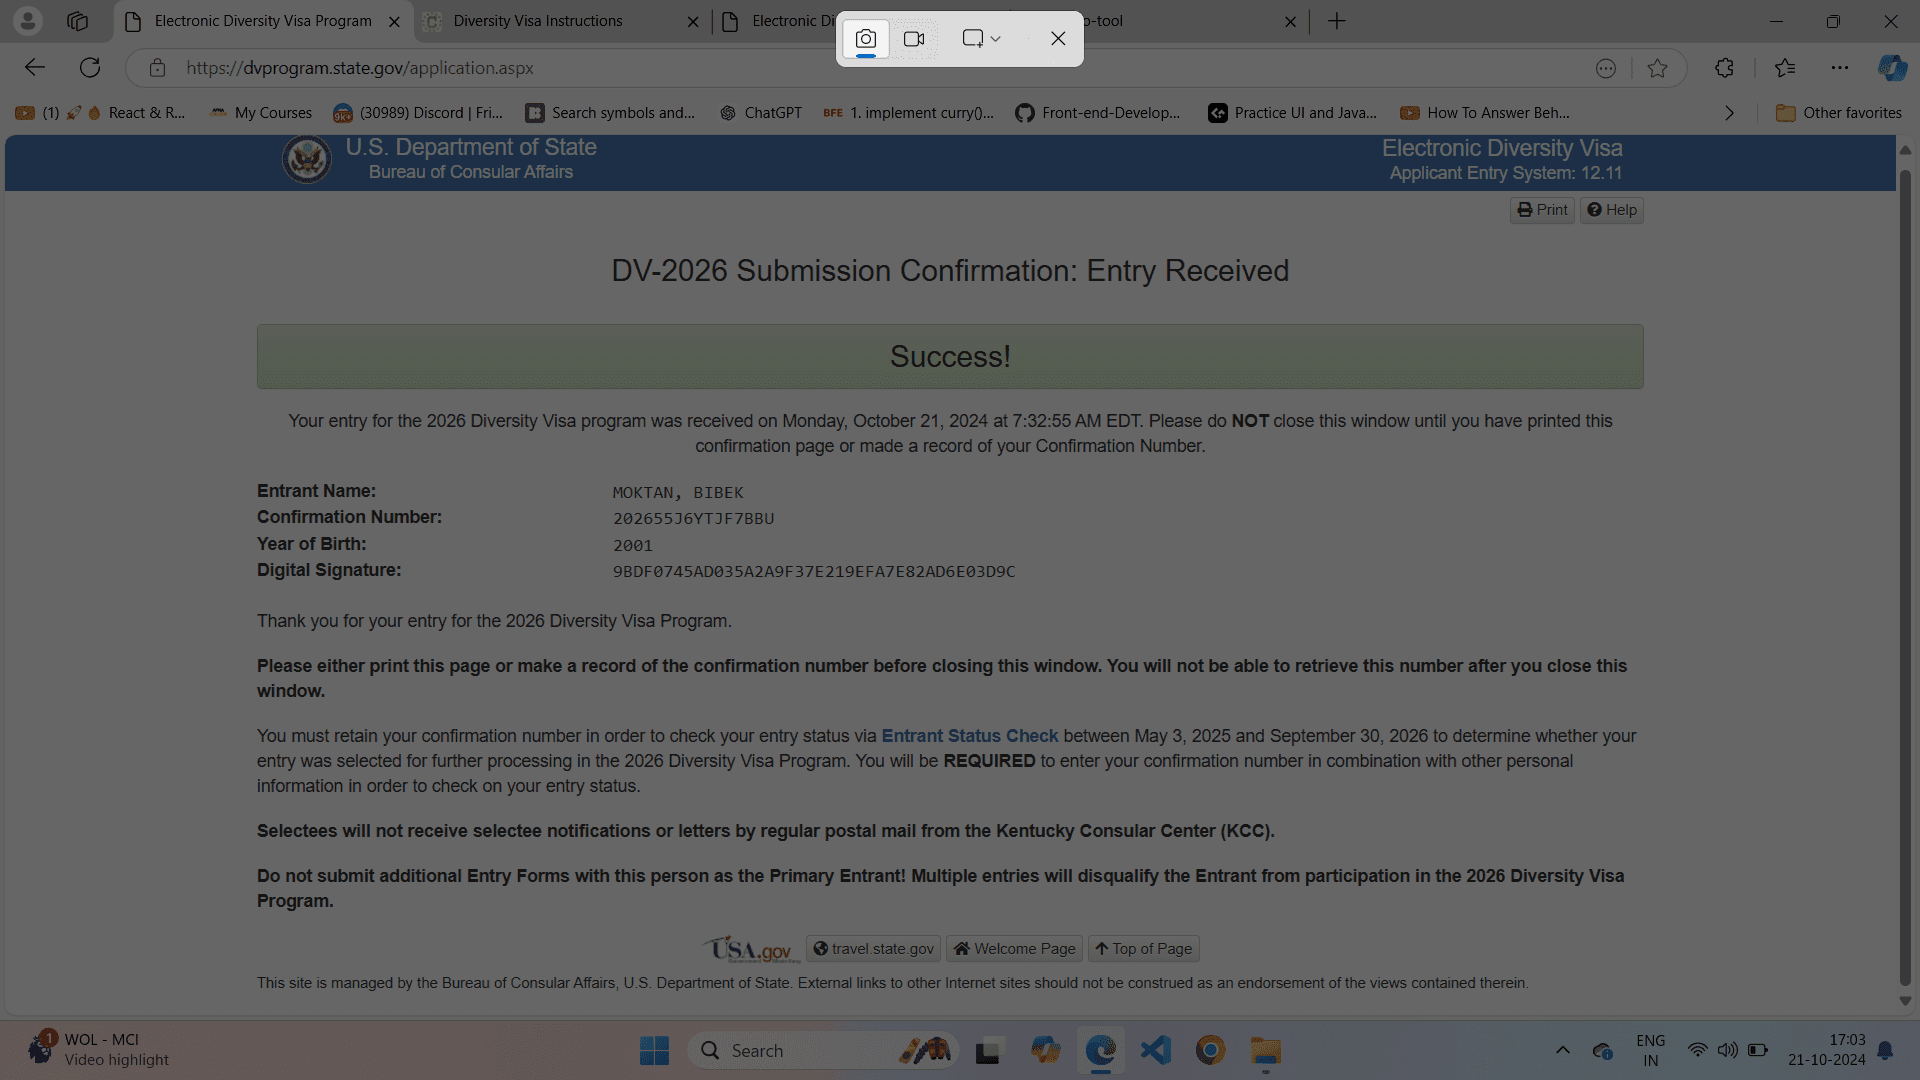Expand the snipping shape dropdown

tap(981, 39)
